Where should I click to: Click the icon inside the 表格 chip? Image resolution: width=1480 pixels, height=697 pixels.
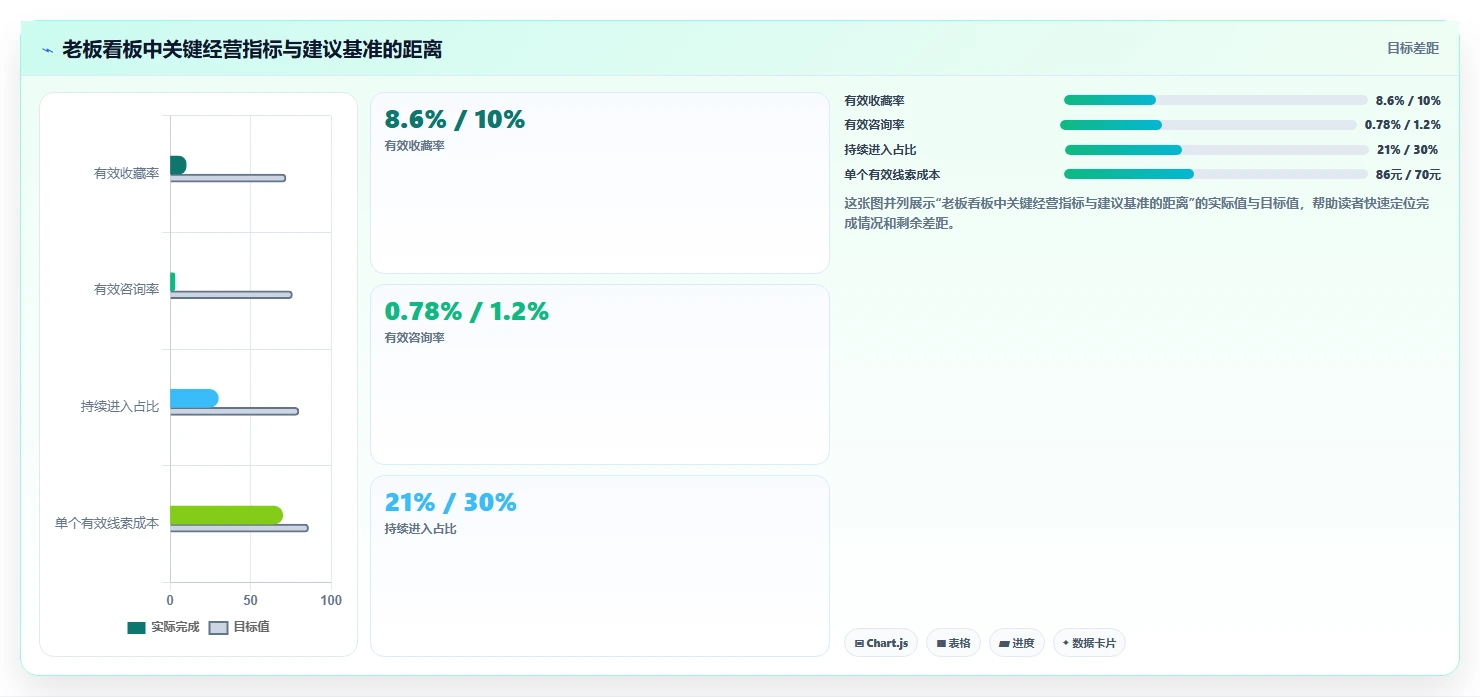(x=941, y=644)
